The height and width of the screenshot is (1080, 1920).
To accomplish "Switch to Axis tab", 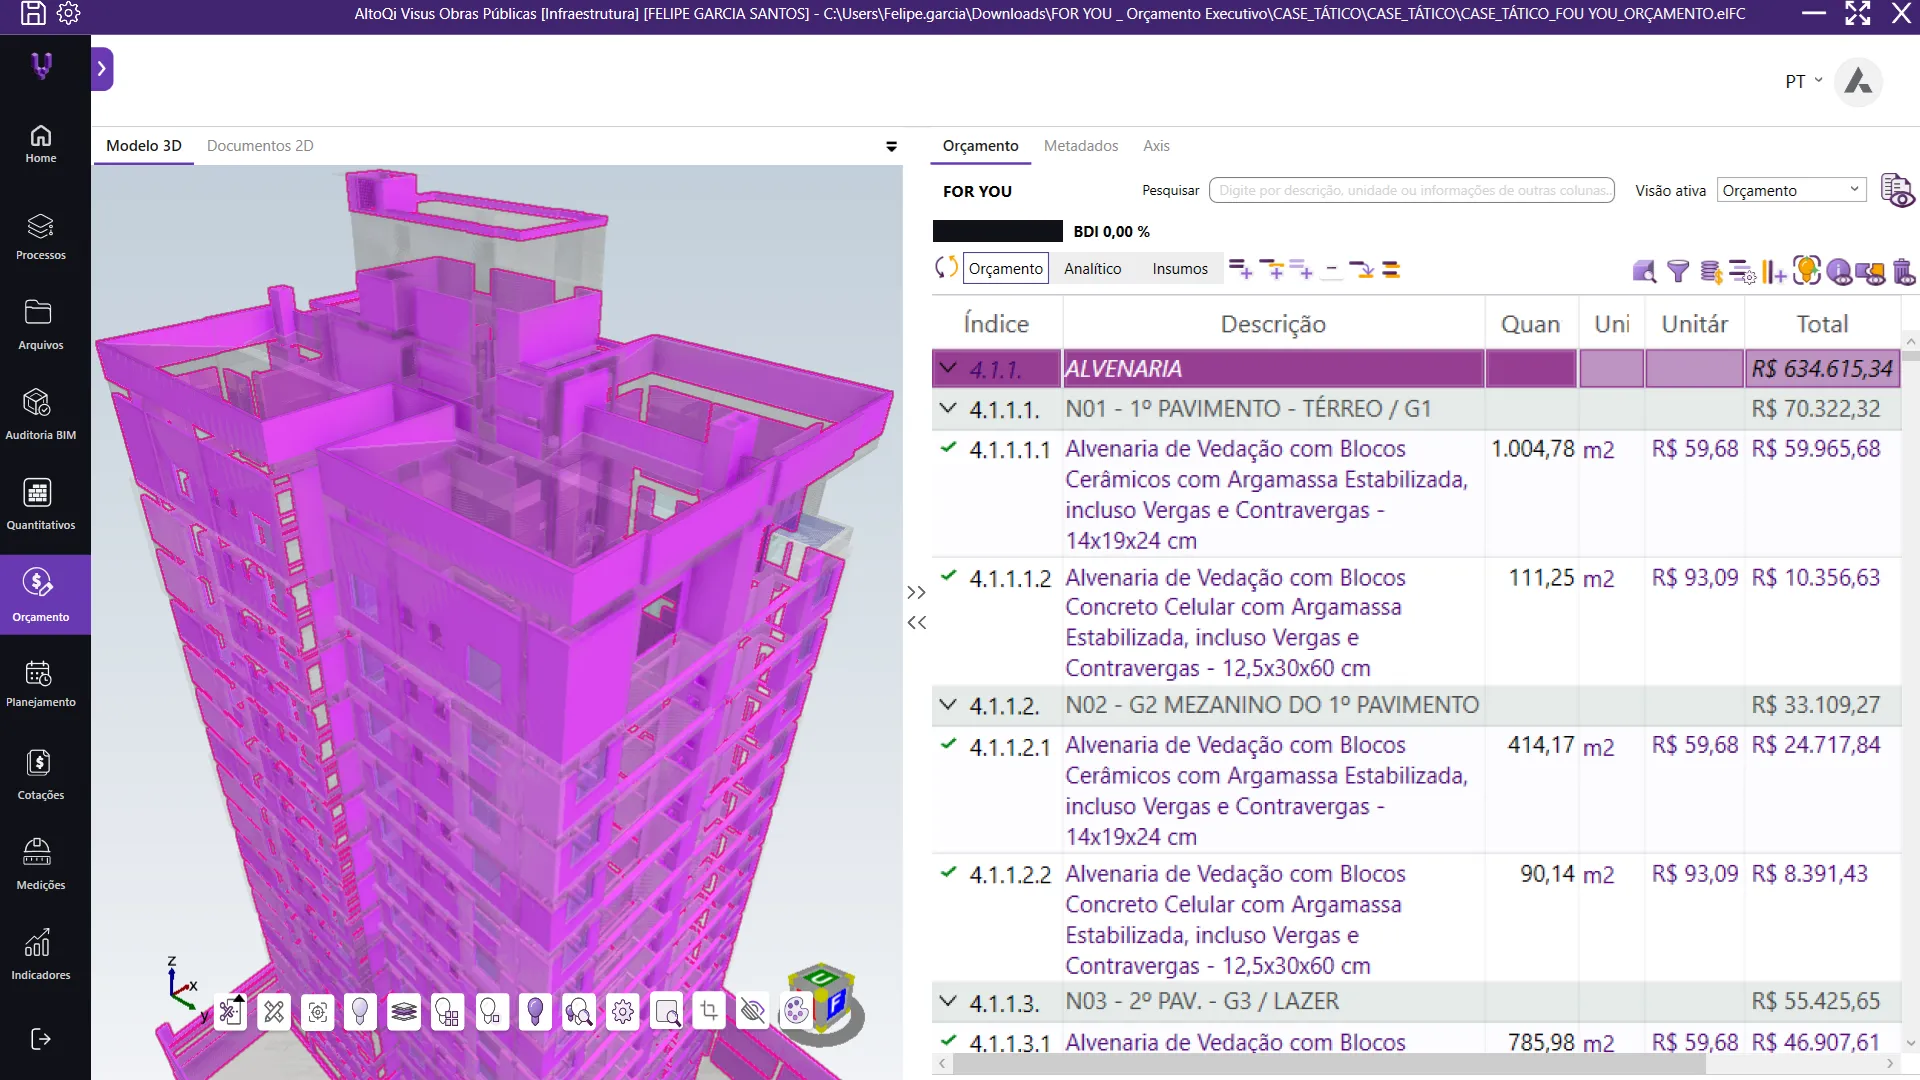I will tap(1156, 146).
